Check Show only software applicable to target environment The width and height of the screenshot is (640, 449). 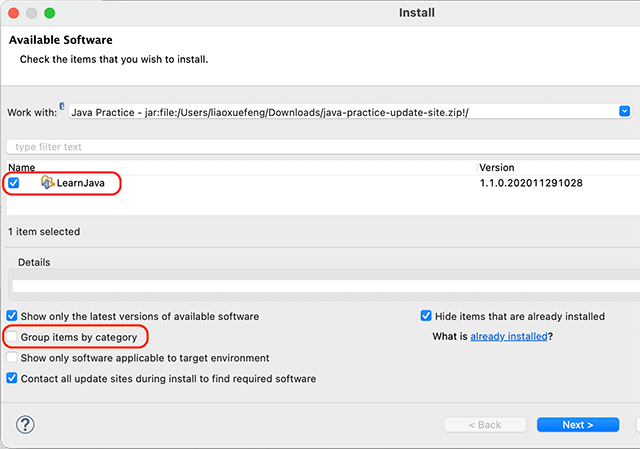13,358
